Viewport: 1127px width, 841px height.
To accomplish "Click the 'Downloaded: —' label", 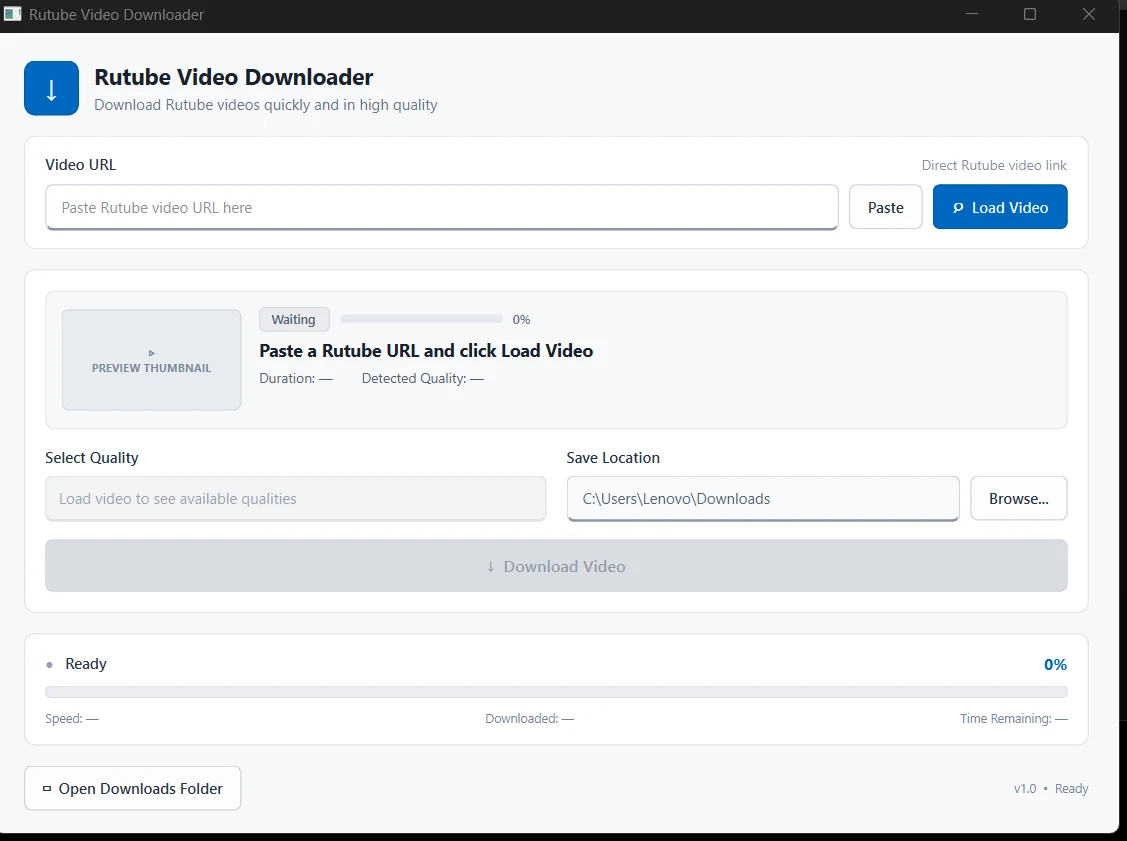I will click(x=530, y=719).
